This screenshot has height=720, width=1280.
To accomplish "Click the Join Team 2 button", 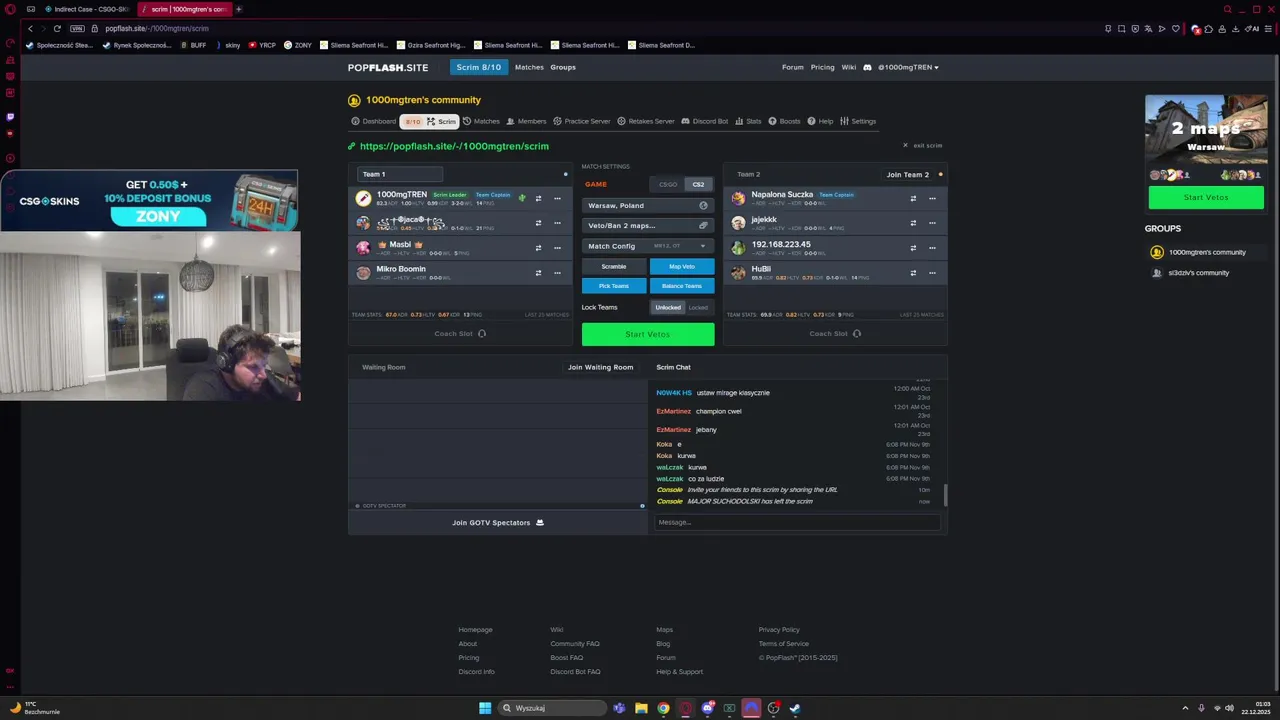I will pos(908,174).
